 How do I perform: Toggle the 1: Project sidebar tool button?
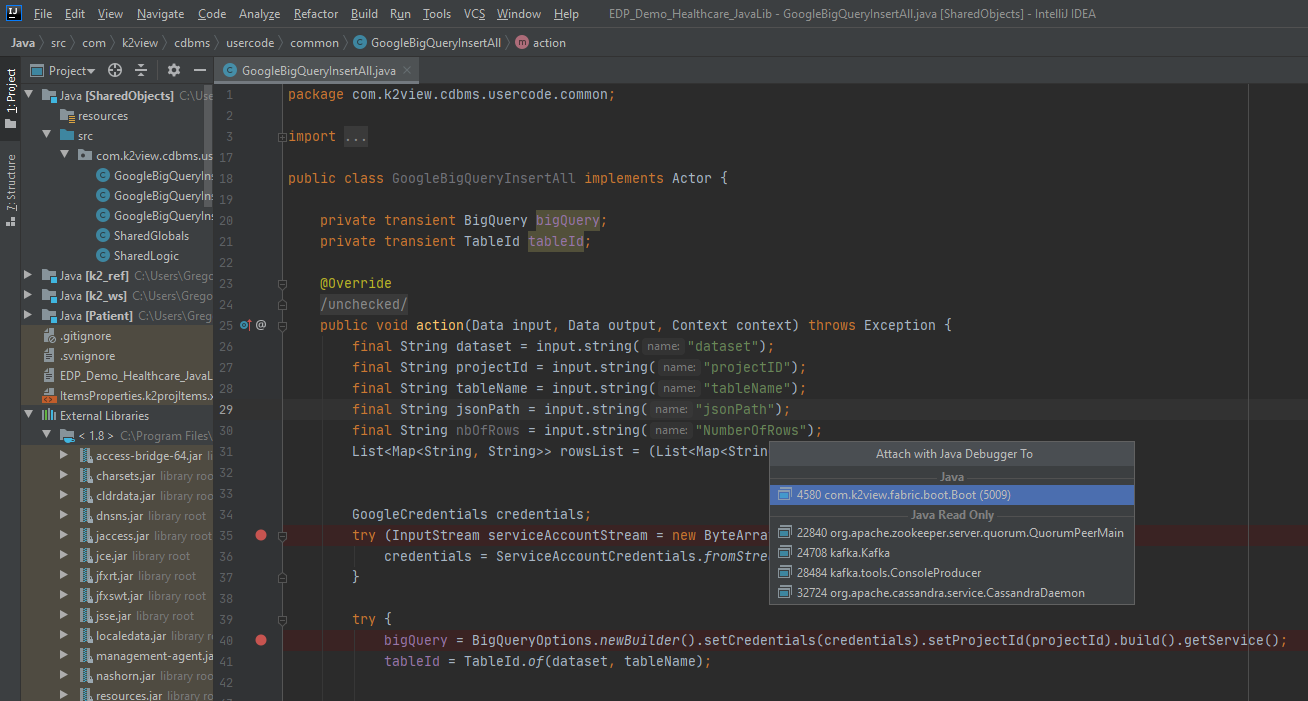point(11,98)
